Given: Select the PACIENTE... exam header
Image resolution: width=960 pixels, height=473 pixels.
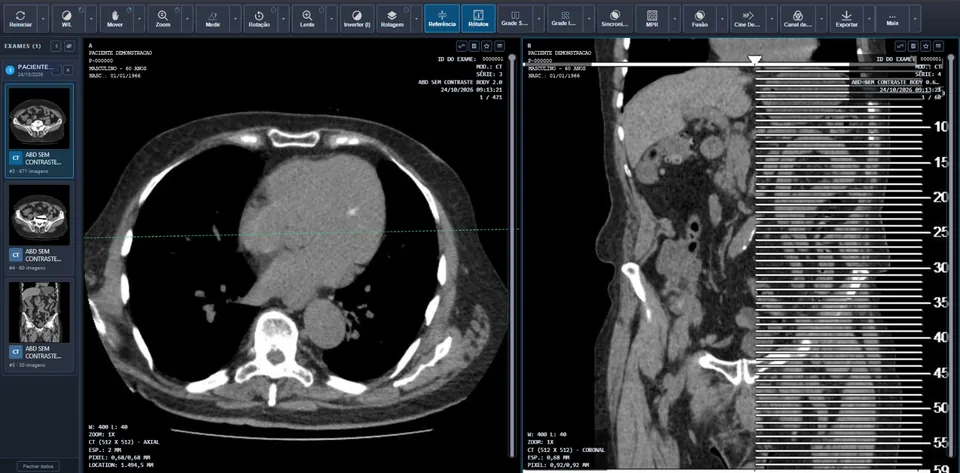Looking at the screenshot, I should pos(39,70).
